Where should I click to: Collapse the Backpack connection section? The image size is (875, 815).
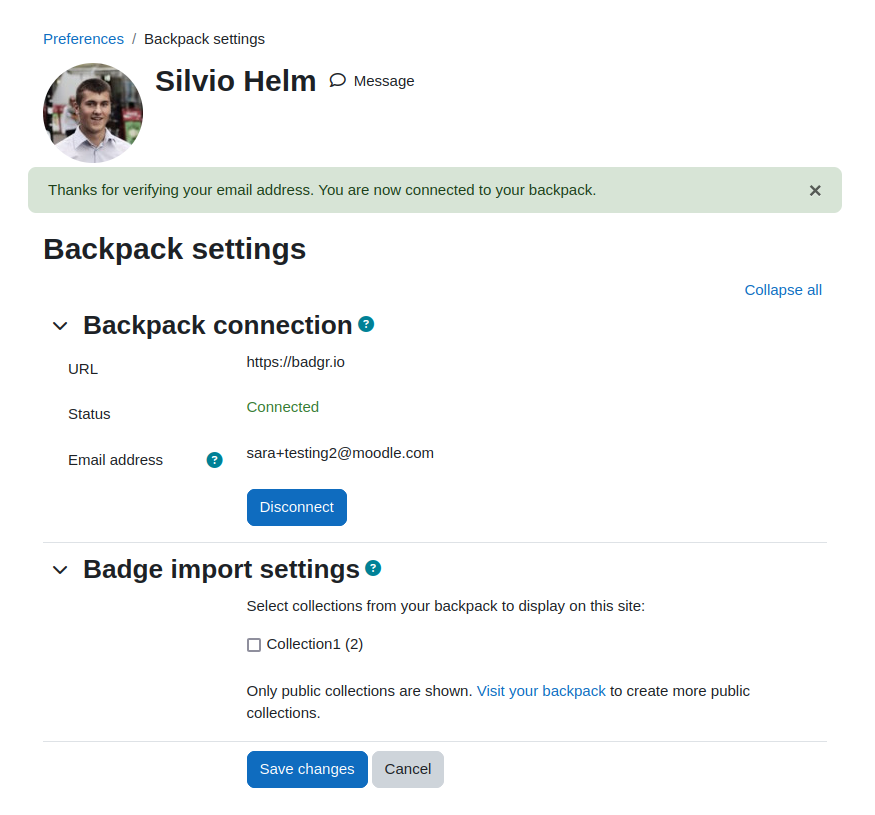[x=60, y=325]
